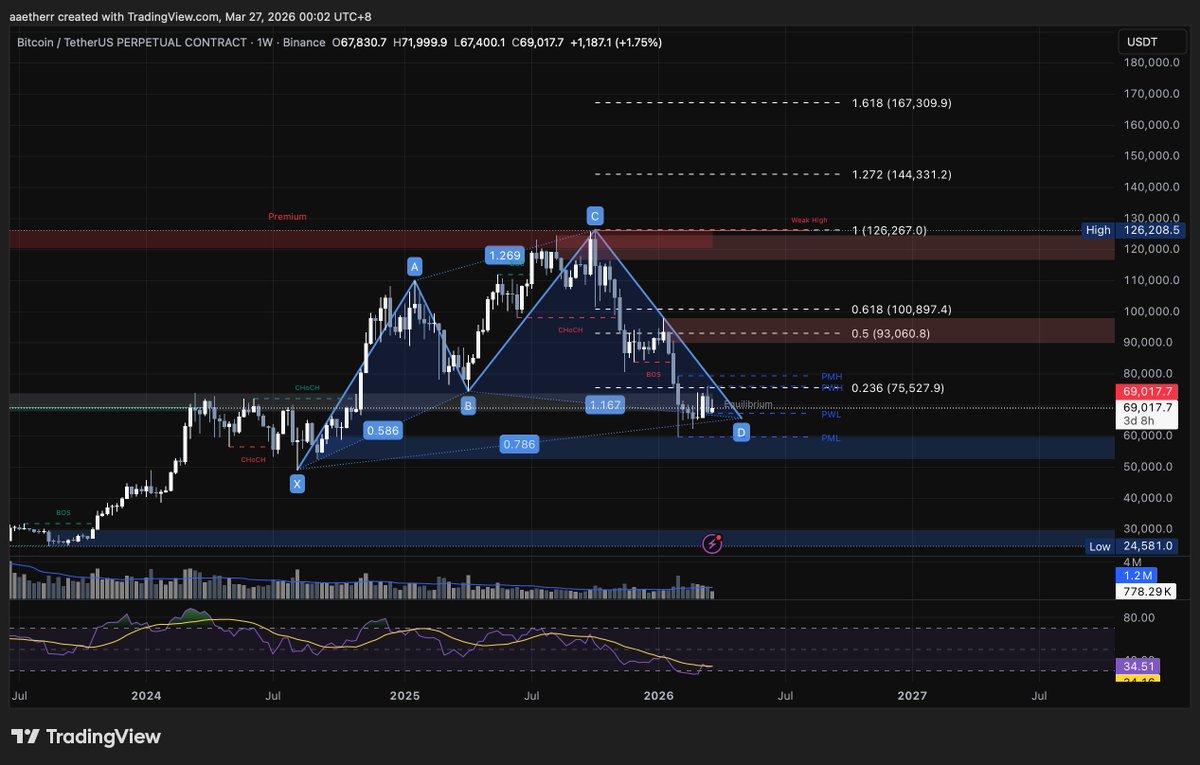Click the 2026 time axis label
This screenshot has height=765, width=1200.
pyautogui.click(x=658, y=694)
